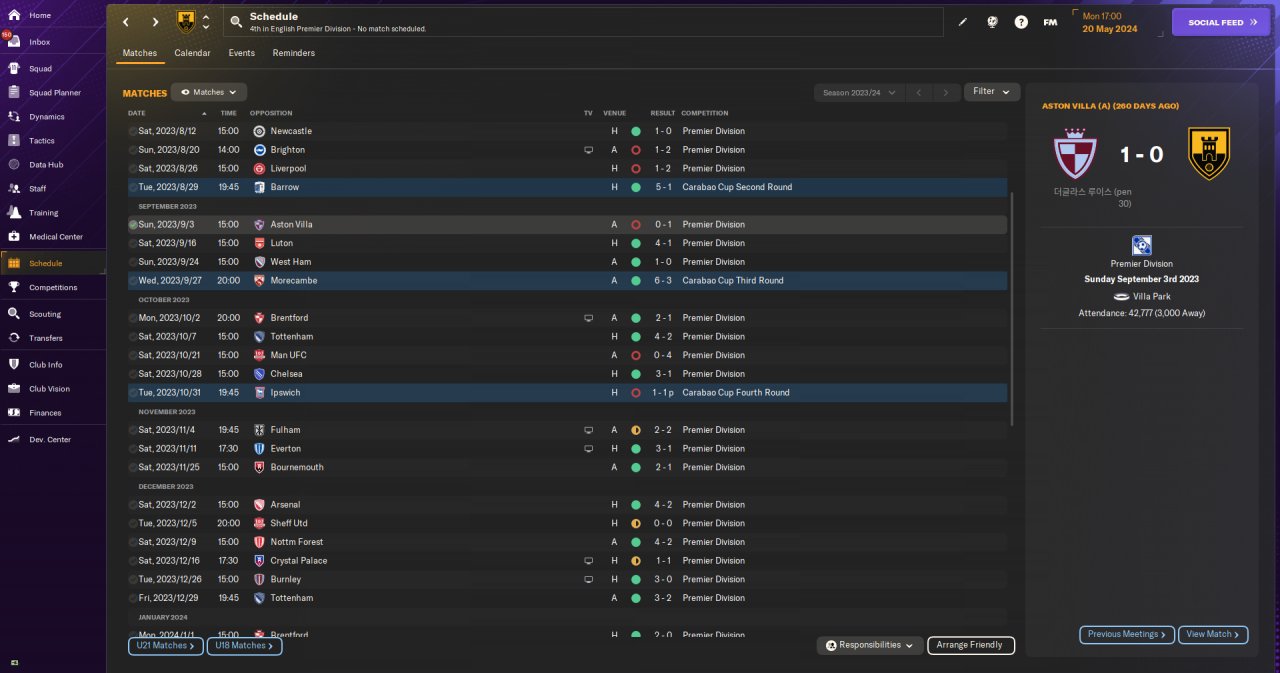Open U18 Matches
Image resolution: width=1280 pixels, height=673 pixels.
pos(244,646)
